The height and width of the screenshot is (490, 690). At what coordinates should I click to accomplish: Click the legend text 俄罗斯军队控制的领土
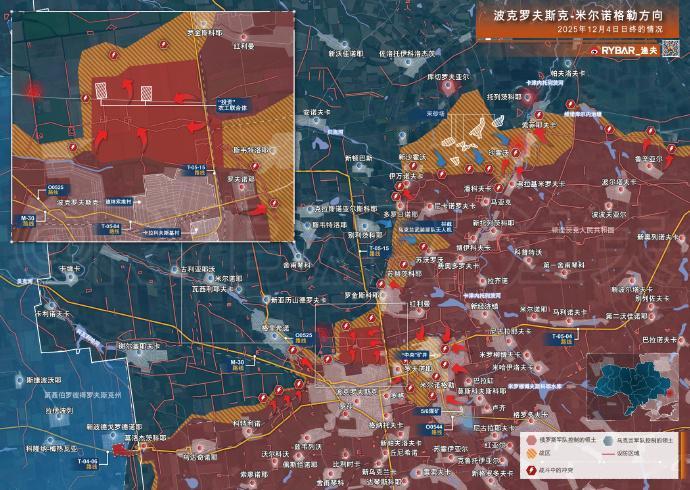coord(569,440)
